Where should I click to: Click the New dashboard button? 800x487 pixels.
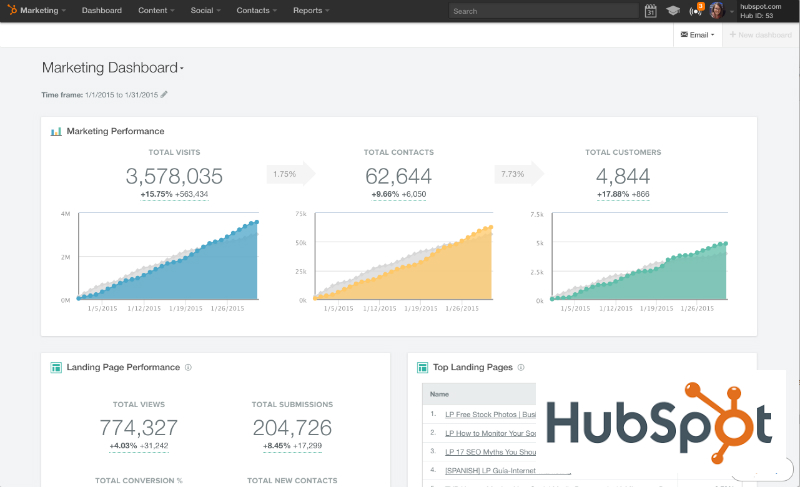(x=762, y=35)
